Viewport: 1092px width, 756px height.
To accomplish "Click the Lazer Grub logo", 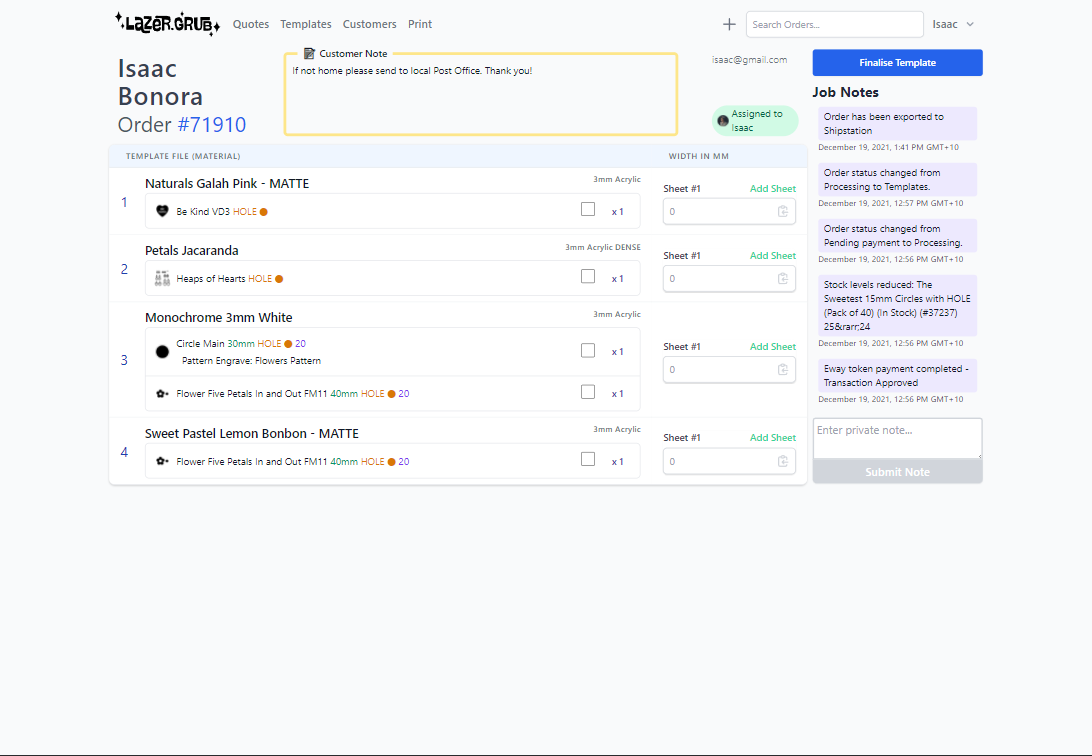I will (x=167, y=24).
